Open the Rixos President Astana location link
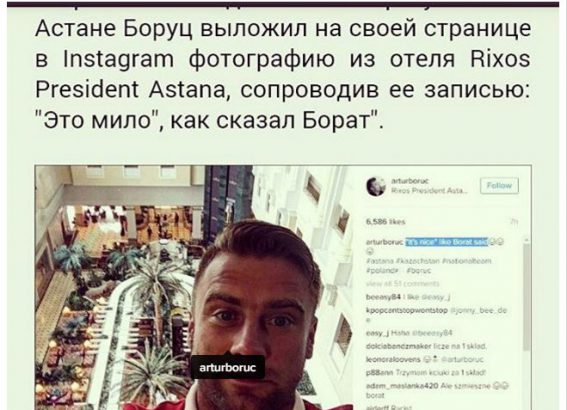Screen dimensions: 567x410 [429, 191]
